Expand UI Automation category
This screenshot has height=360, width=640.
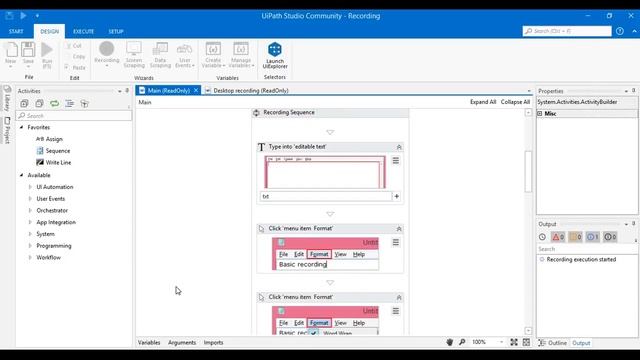point(30,187)
